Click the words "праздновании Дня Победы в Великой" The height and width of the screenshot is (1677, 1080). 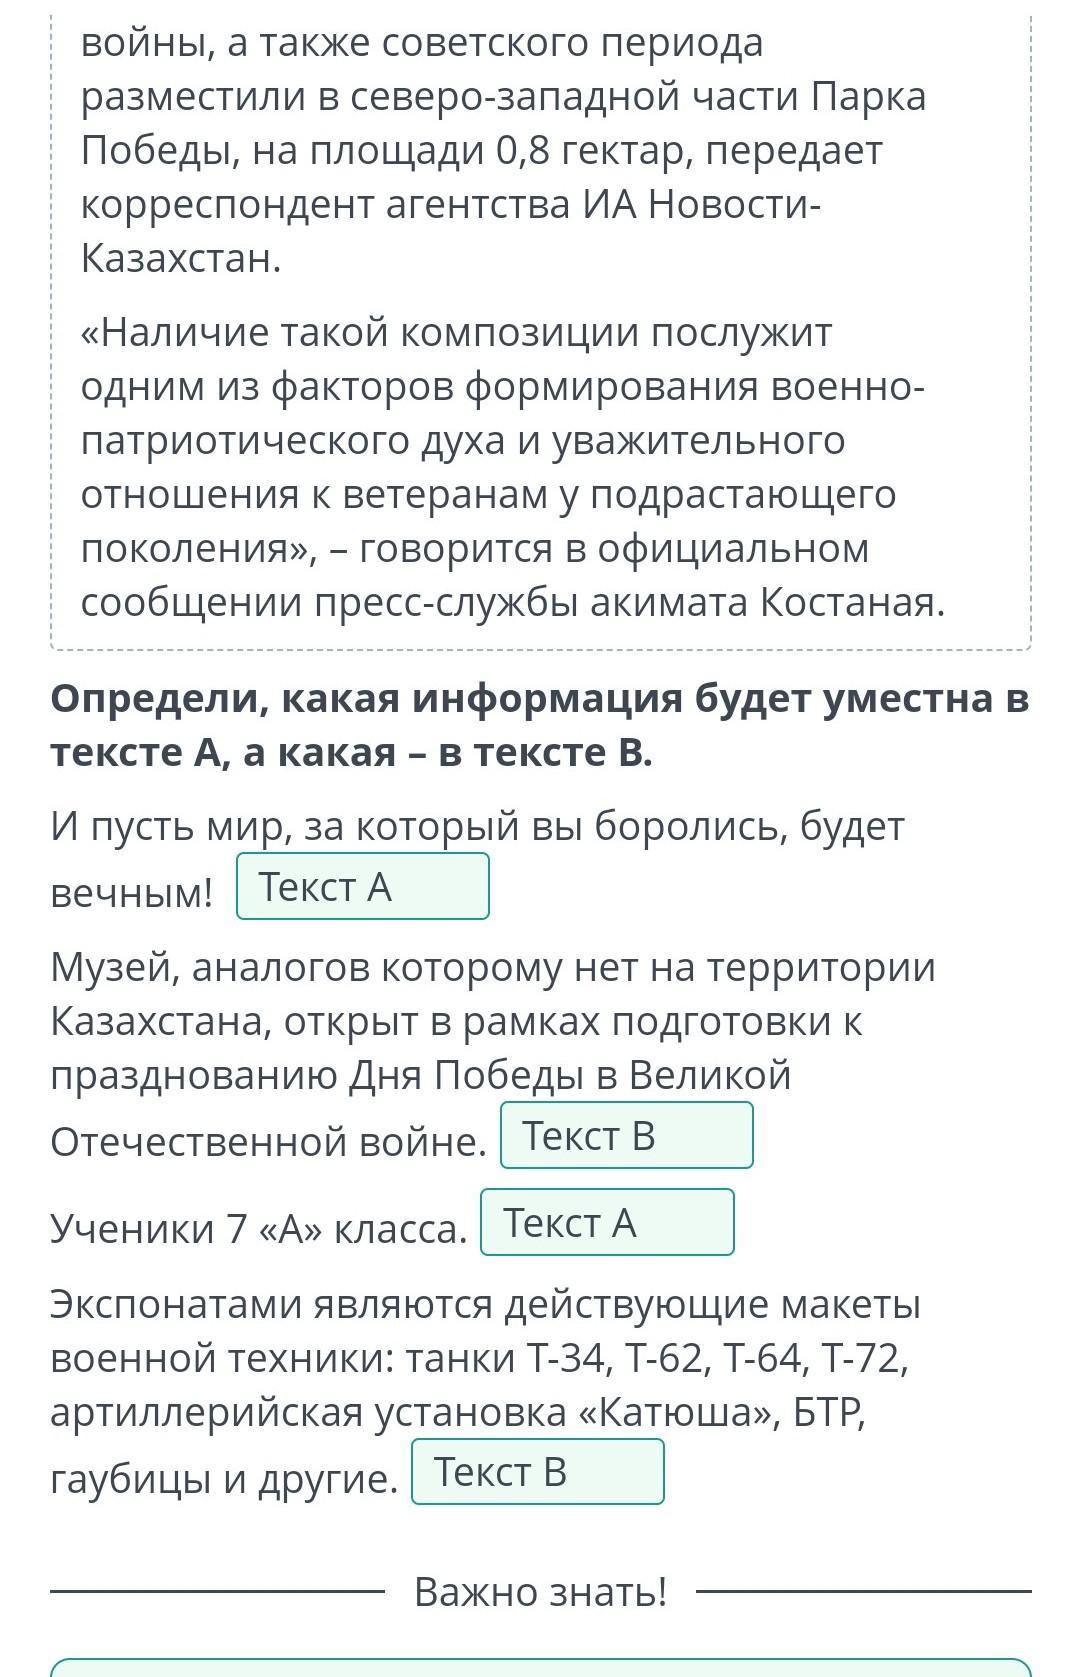coord(421,1076)
